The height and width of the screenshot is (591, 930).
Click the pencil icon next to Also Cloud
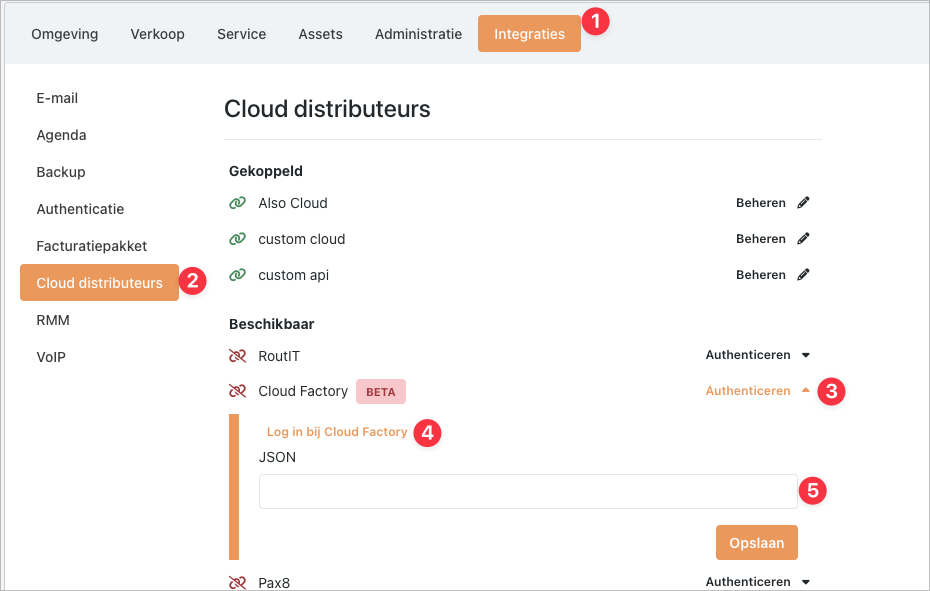pyautogui.click(x=803, y=203)
